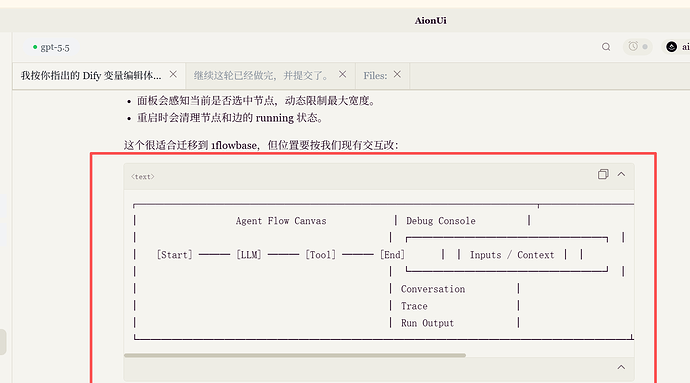The height and width of the screenshot is (383, 690).
Task: Collapse code block using bottom chevron
Action: click(621, 367)
